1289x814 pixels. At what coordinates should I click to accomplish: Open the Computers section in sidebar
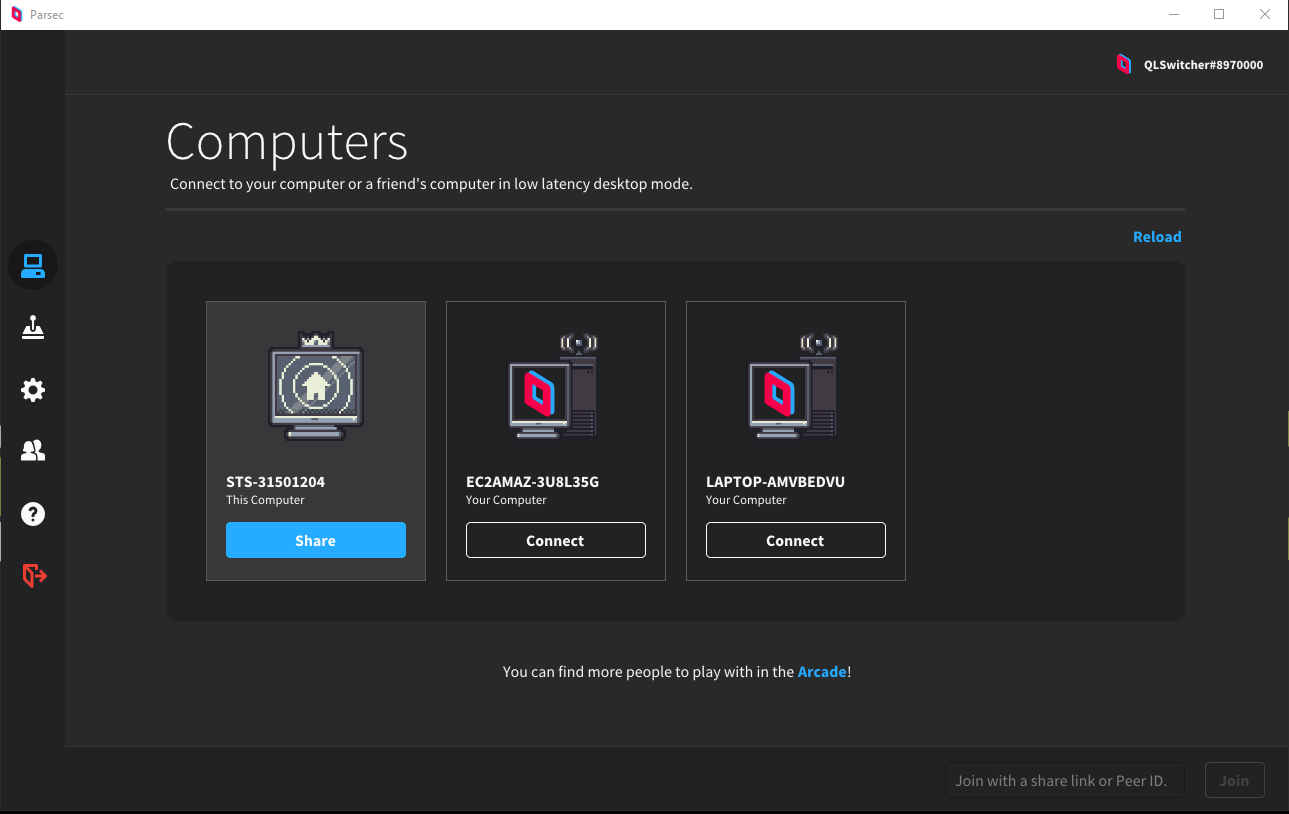[33, 266]
